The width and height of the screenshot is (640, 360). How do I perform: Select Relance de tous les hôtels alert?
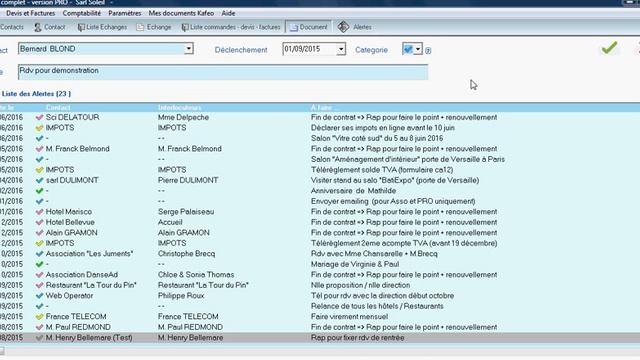[x=377, y=306]
